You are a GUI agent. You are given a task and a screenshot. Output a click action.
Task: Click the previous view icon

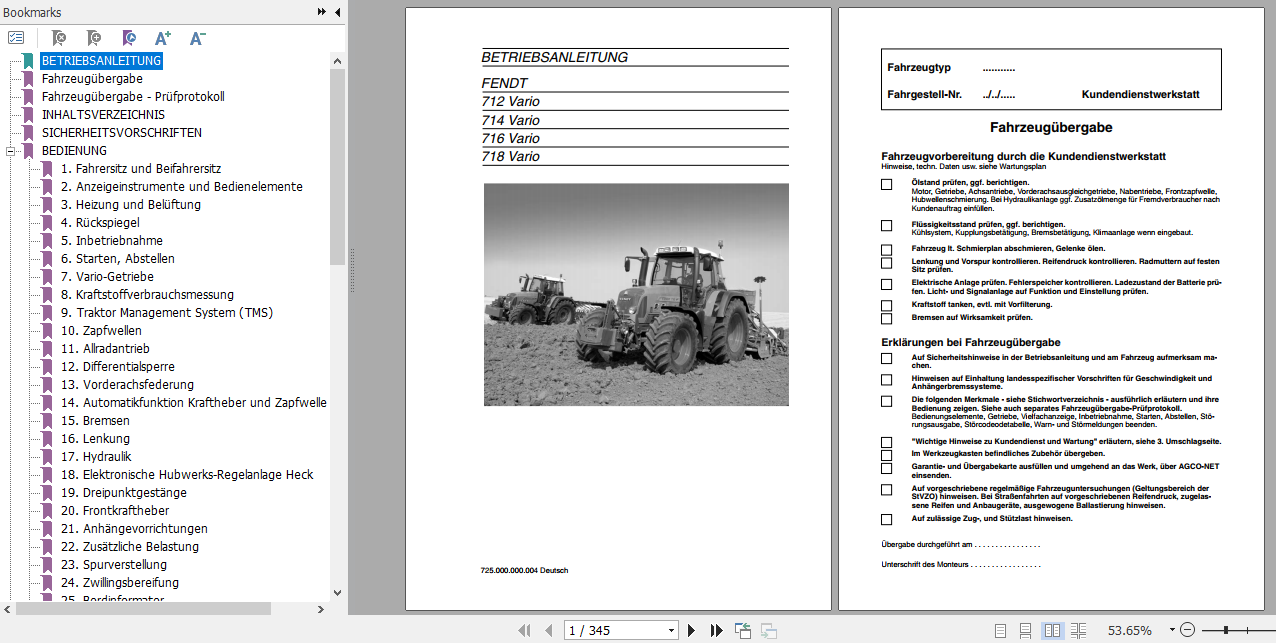tap(743, 630)
